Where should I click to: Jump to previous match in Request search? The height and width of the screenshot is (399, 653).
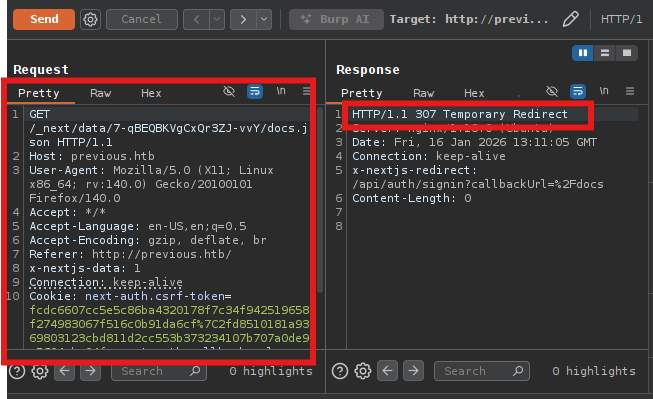(65, 371)
